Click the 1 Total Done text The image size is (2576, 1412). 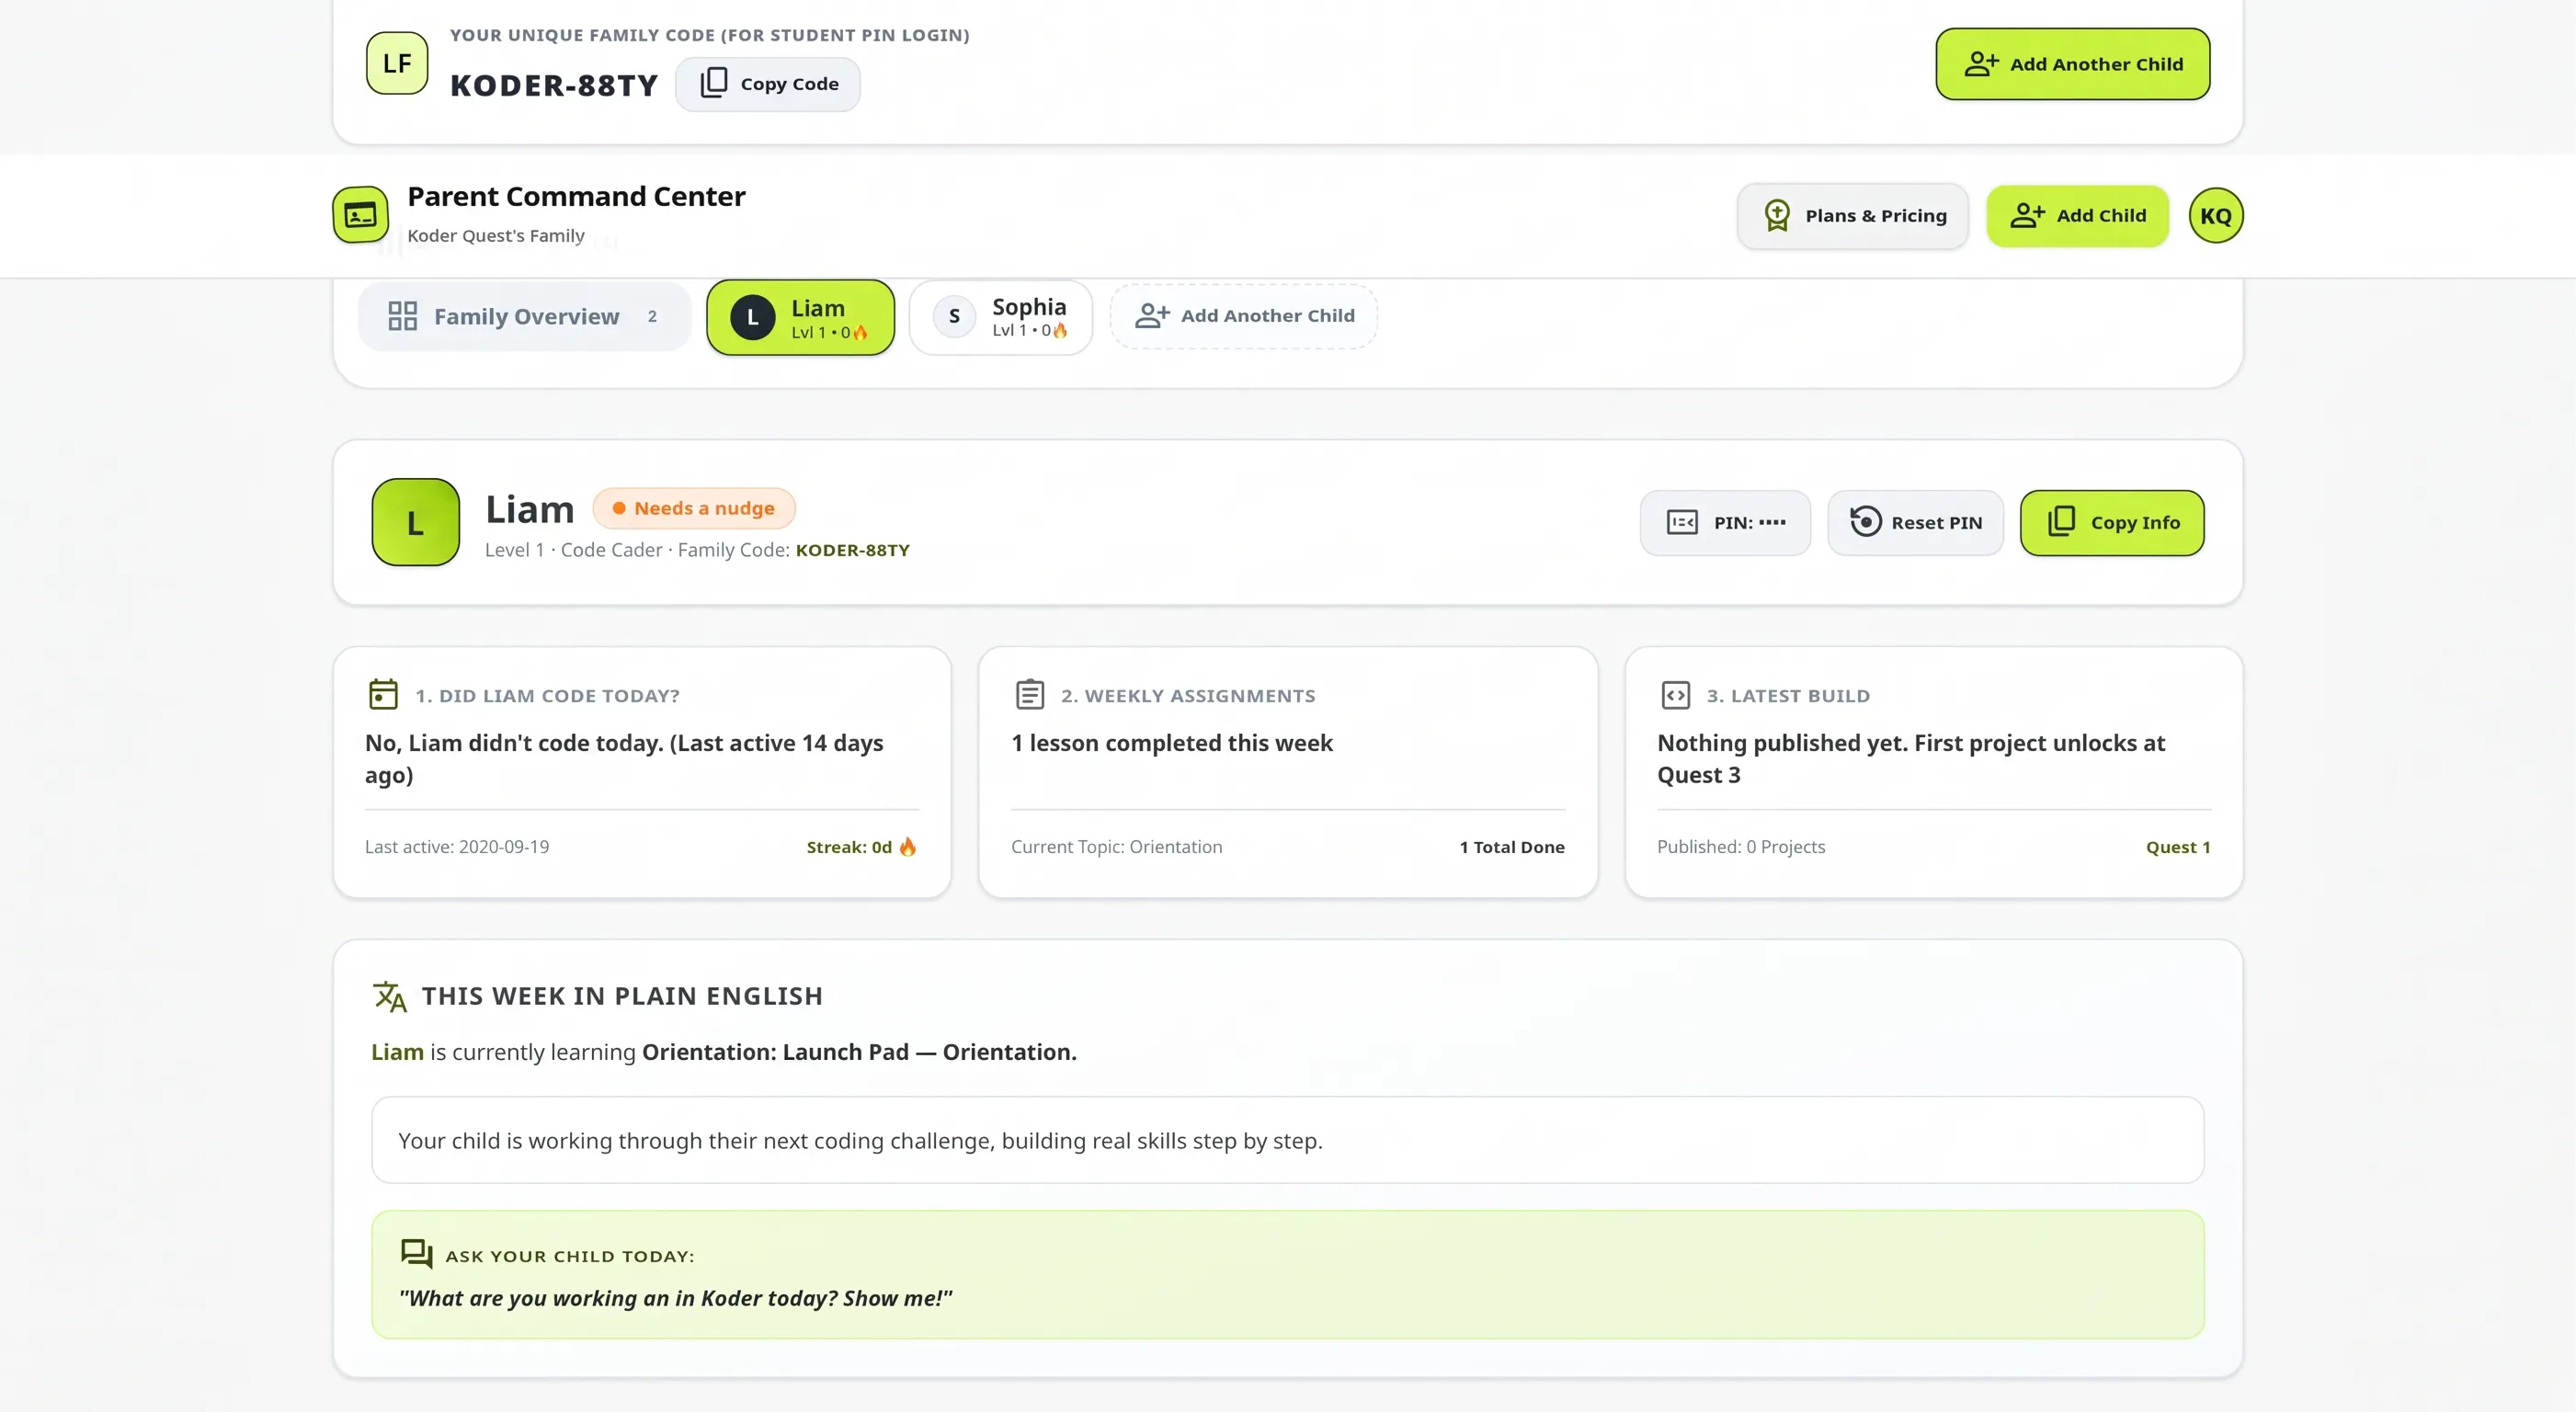[x=1511, y=847]
